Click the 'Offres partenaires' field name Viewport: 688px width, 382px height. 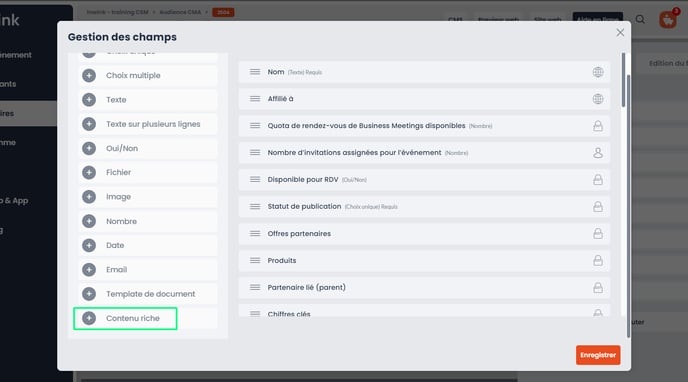pos(299,233)
